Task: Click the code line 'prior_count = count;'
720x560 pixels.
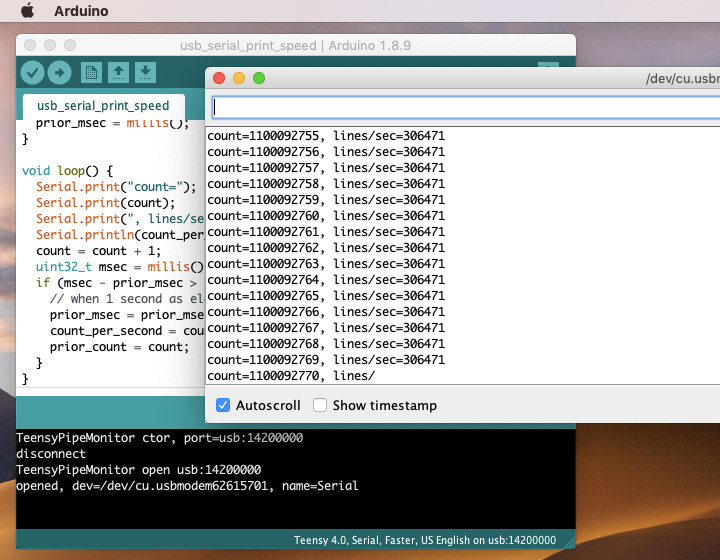Action: point(119,347)
